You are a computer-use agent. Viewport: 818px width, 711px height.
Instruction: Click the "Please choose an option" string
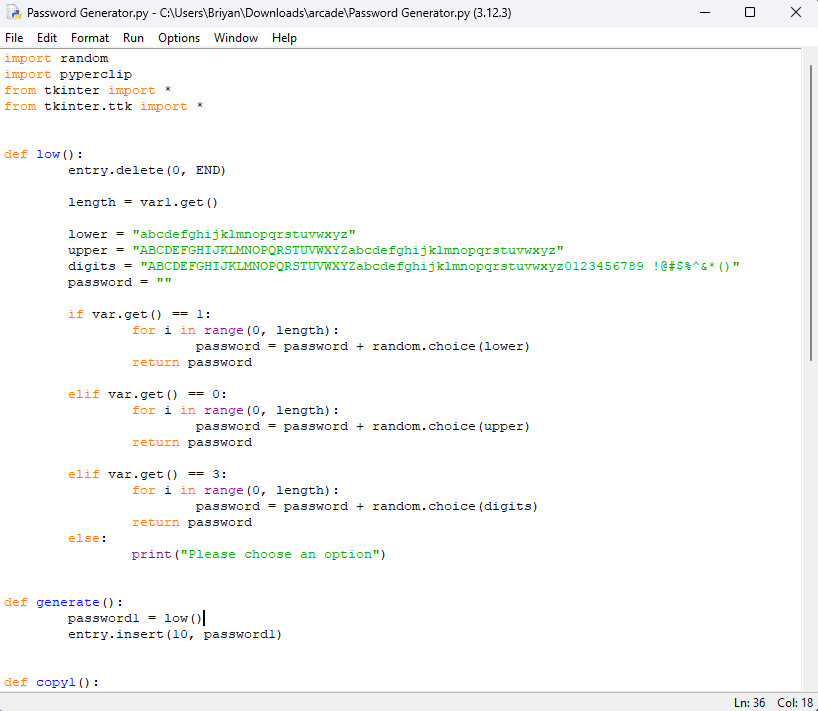click(x=280, y=554)
